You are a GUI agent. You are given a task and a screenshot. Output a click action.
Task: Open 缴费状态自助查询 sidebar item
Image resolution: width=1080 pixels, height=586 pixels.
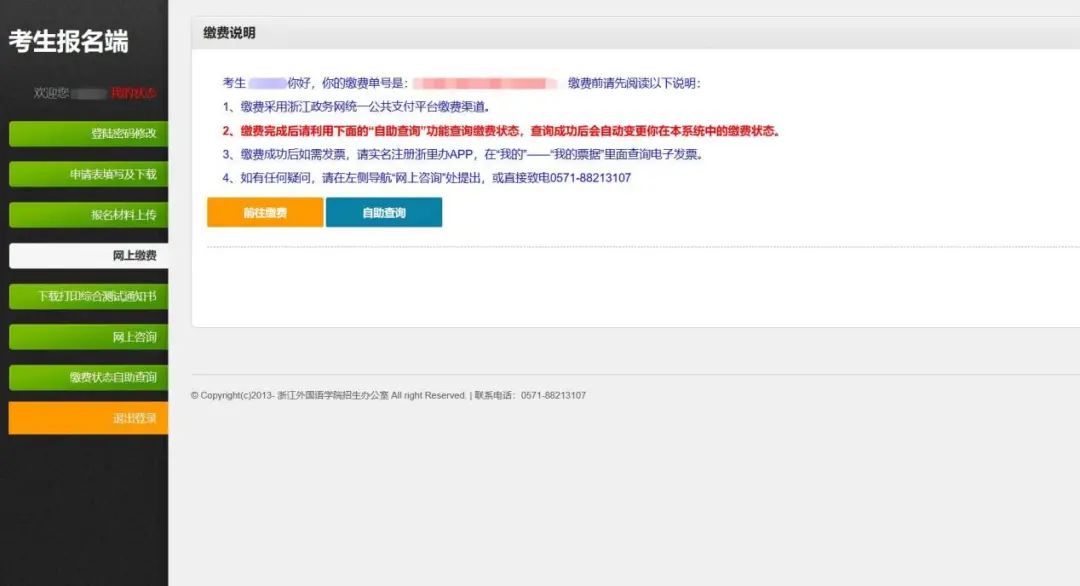88,377
